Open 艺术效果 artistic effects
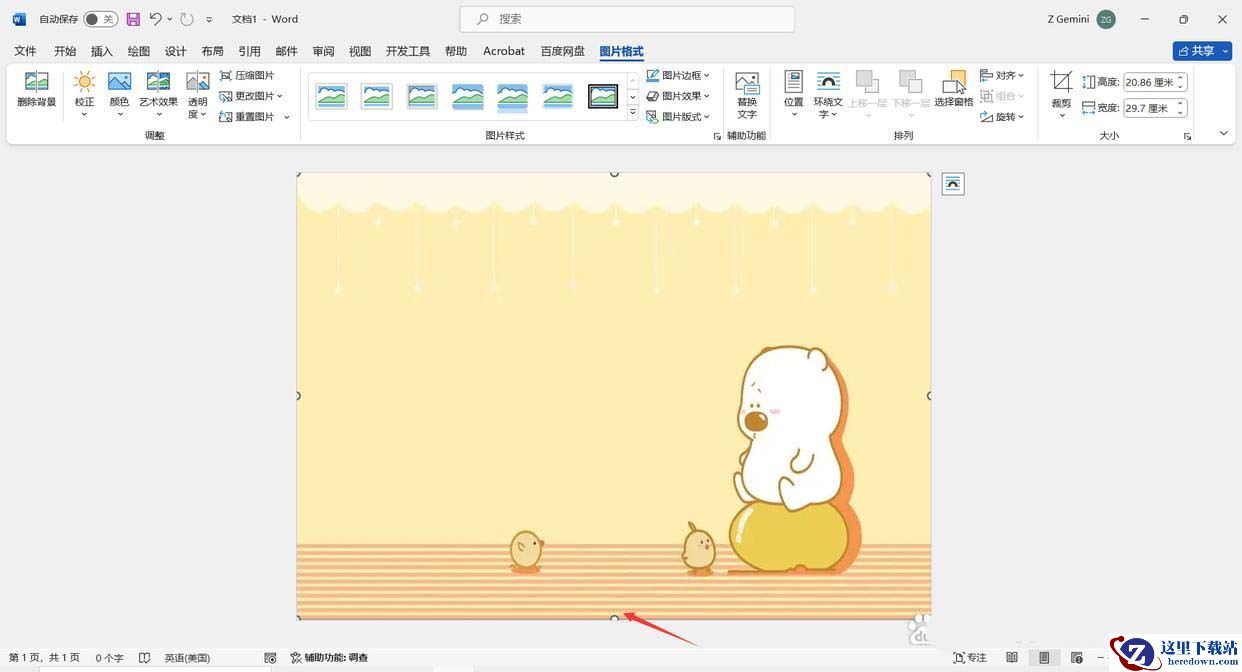 pos(158,95)
